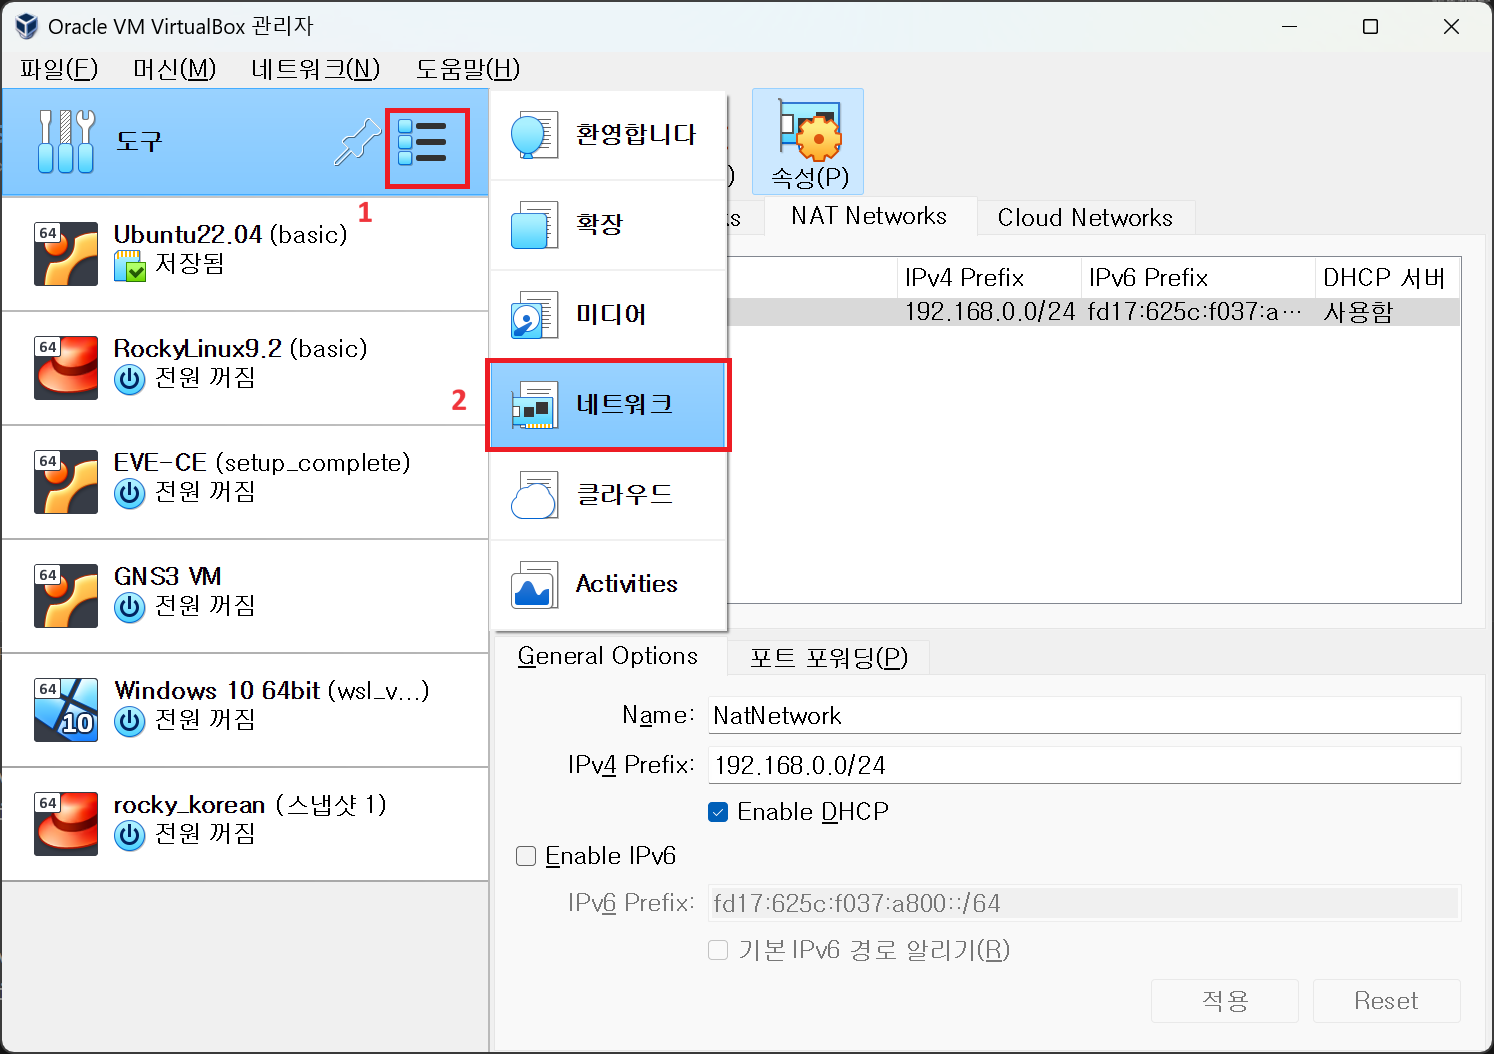Open the 네트워크(N) menu
The width and height of the screenshot is (1494, 1054).
[316, 69]
